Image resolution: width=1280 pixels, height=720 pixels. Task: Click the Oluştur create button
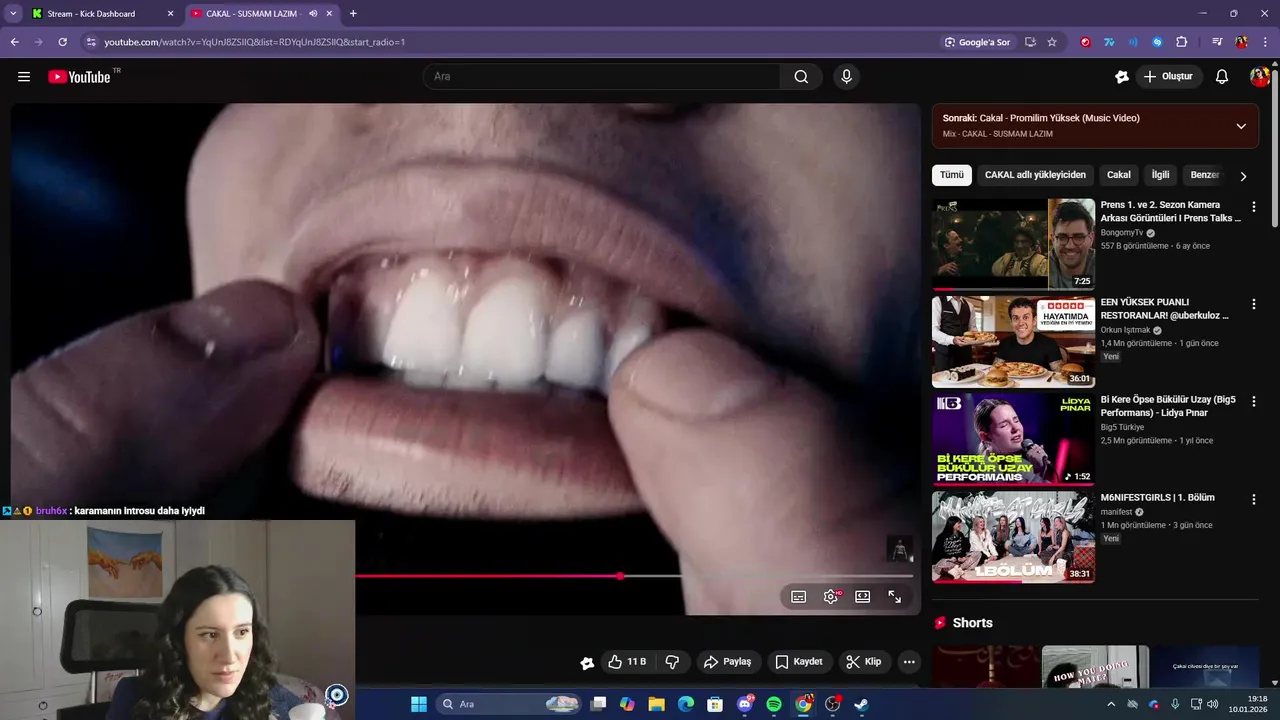point(1169,77)
